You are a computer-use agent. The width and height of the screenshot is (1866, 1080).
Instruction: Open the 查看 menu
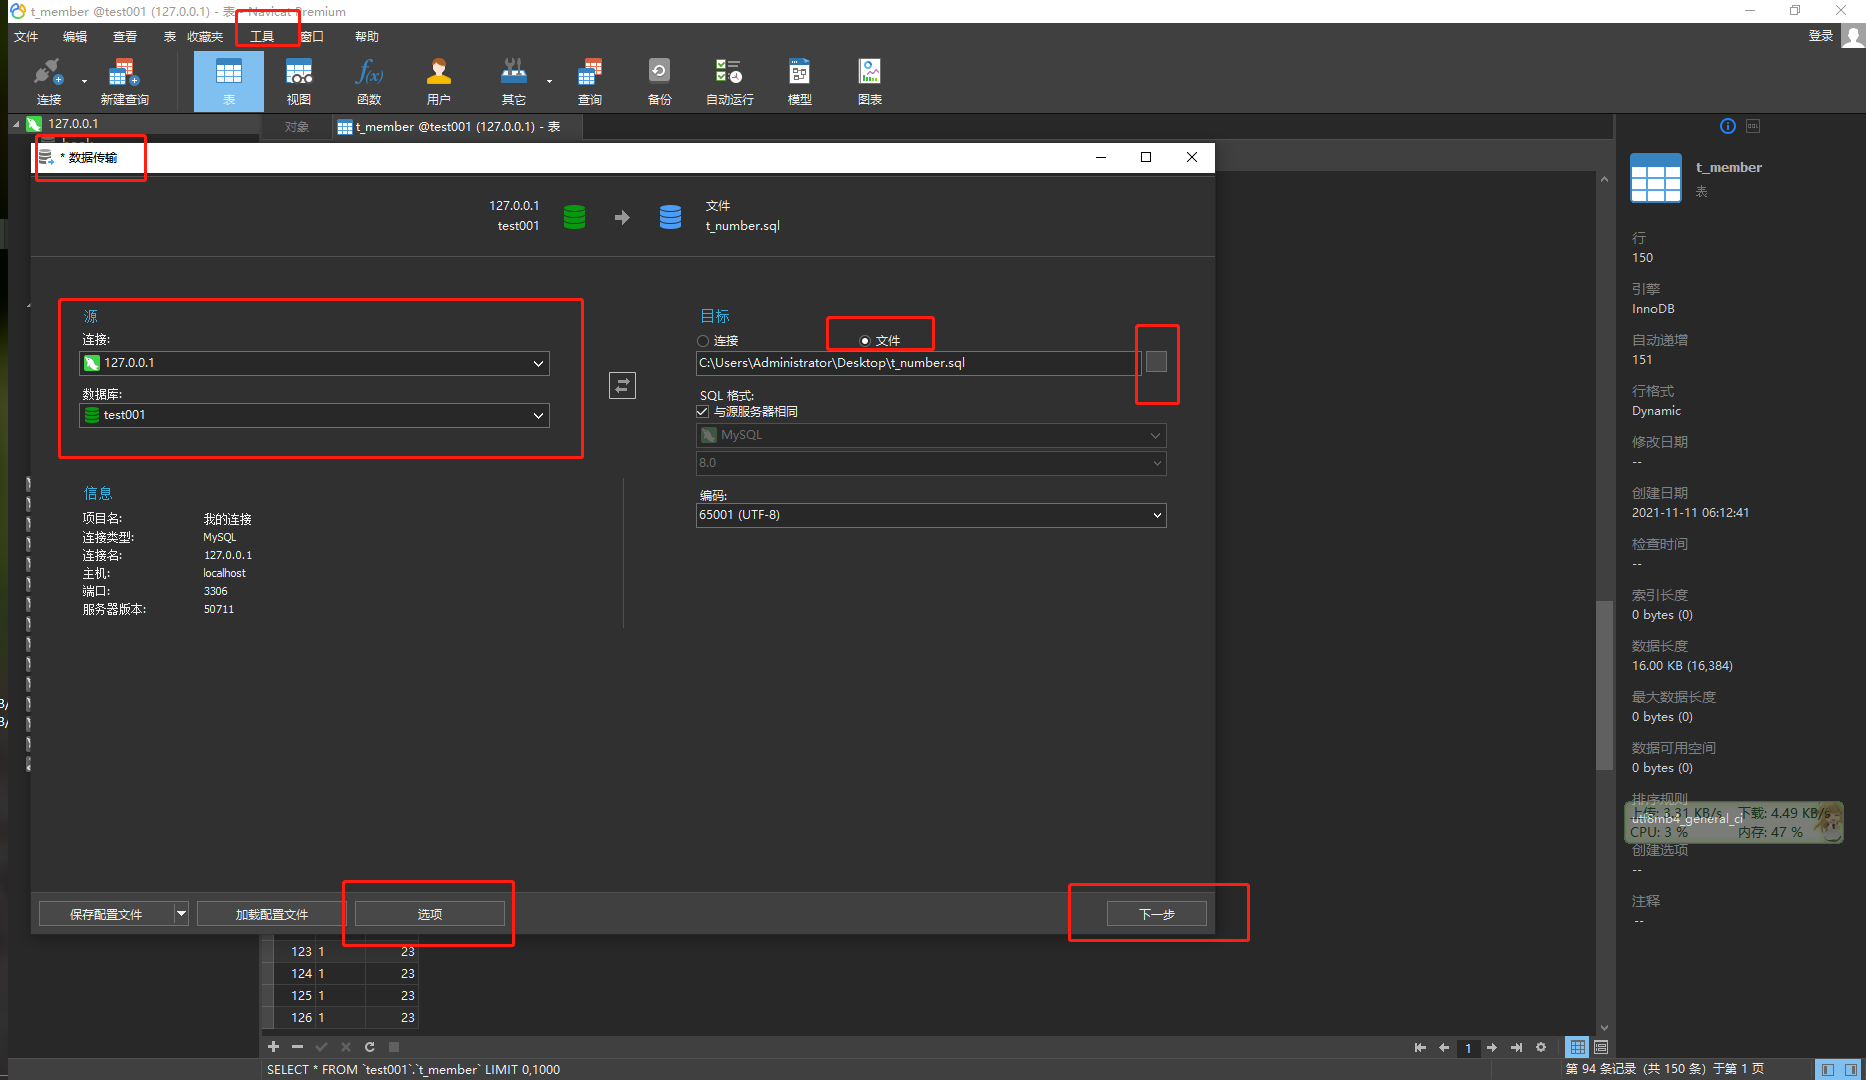[125, 37]
